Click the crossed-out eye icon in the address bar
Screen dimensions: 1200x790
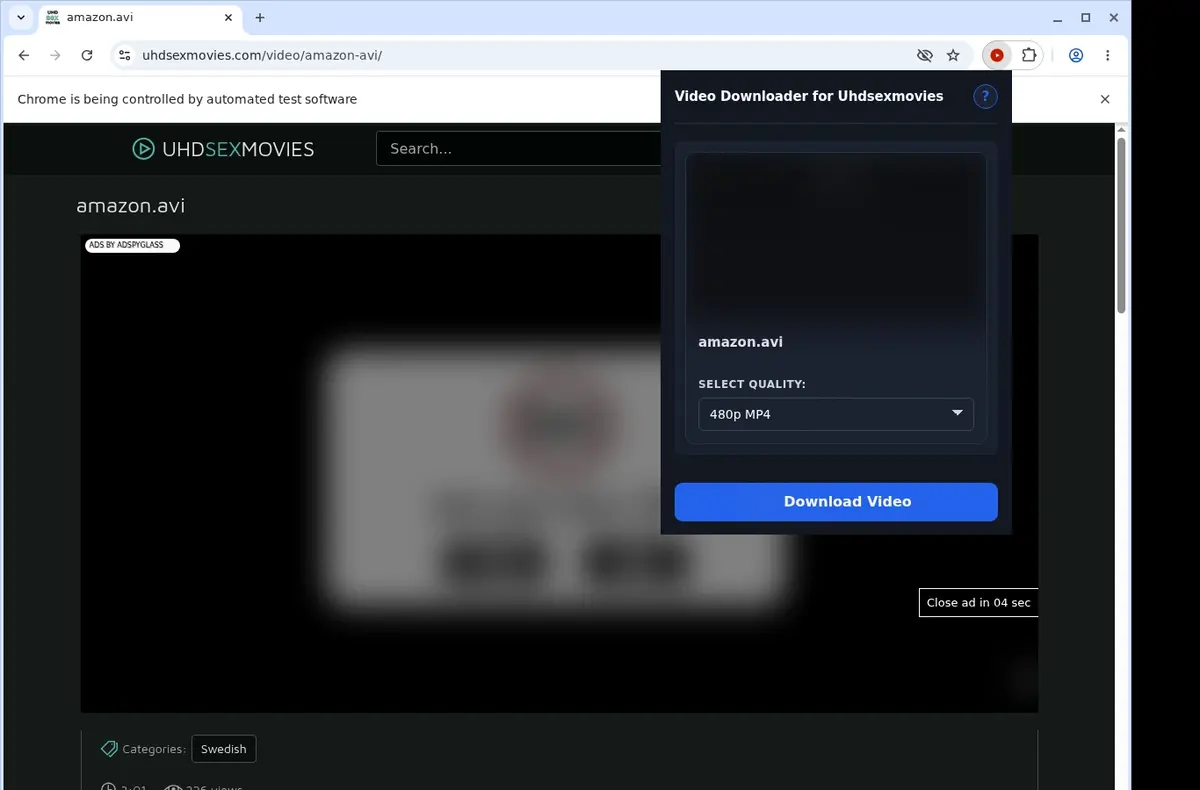point(925,56)
